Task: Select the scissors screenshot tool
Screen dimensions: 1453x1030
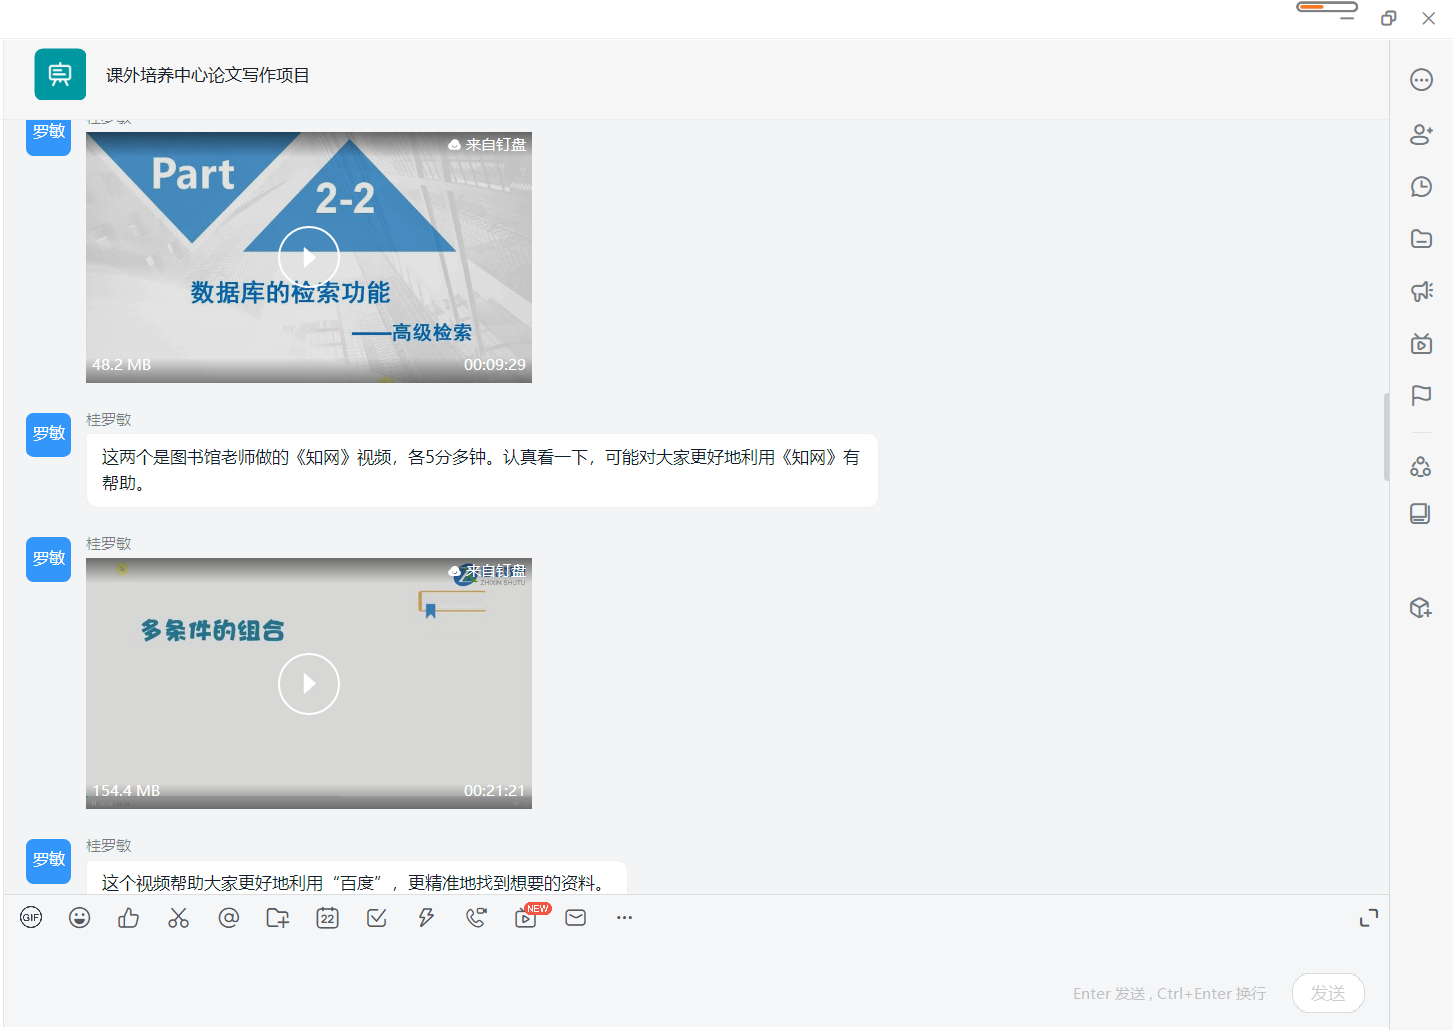Action: tap(179, 917)
